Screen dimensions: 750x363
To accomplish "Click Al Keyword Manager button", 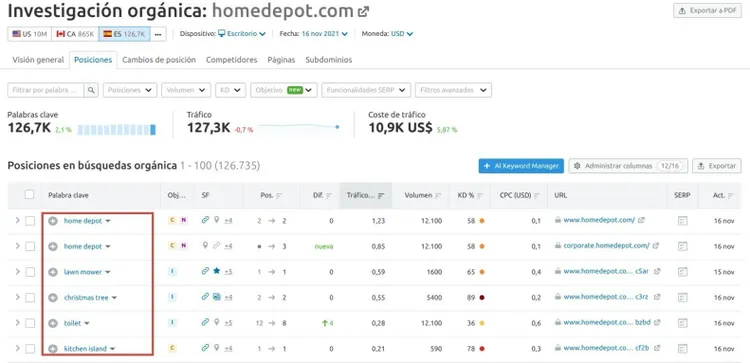I will (521, 166).
